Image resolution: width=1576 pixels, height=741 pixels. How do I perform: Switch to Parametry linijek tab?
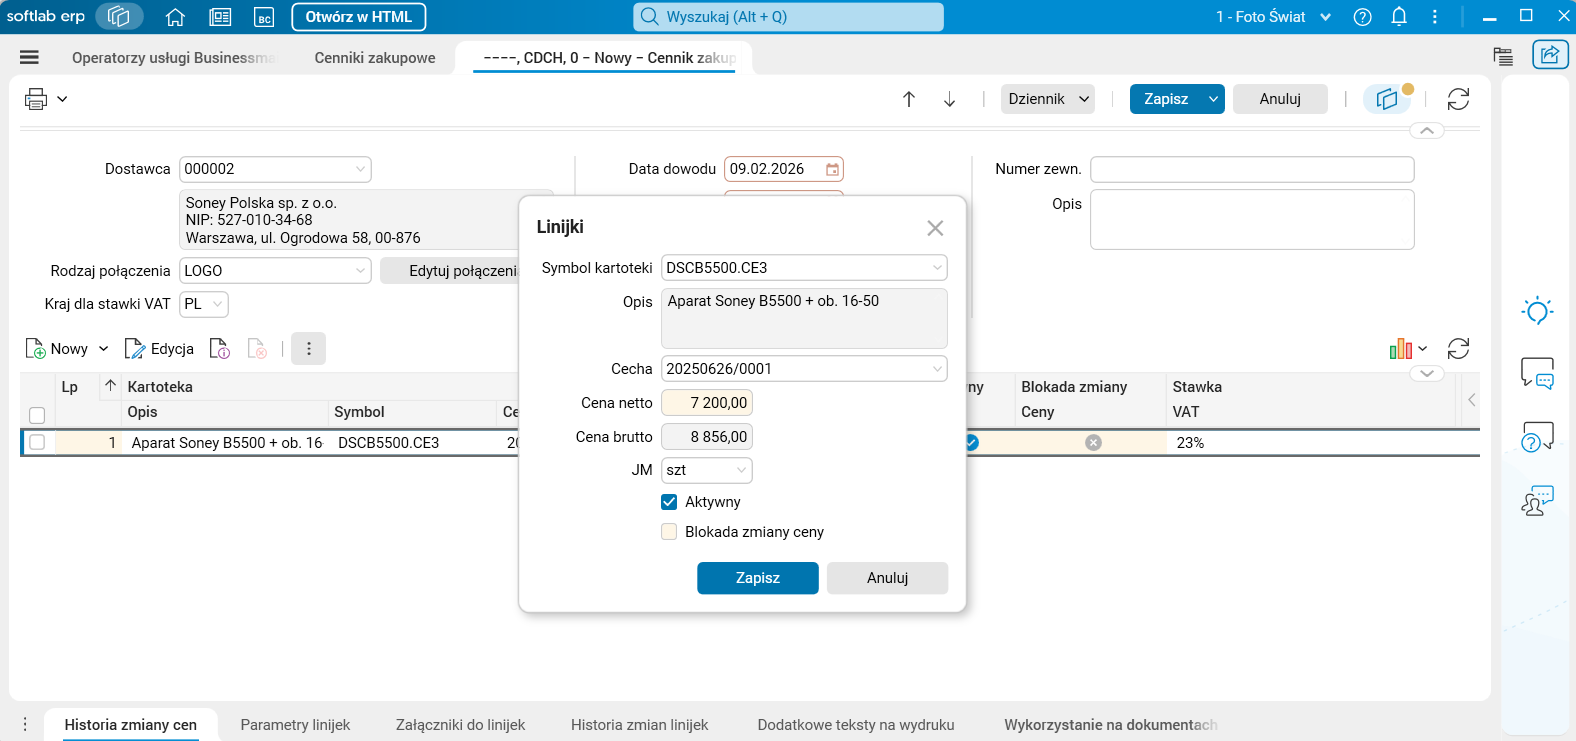pyautogui.click(x=295, y=725)
